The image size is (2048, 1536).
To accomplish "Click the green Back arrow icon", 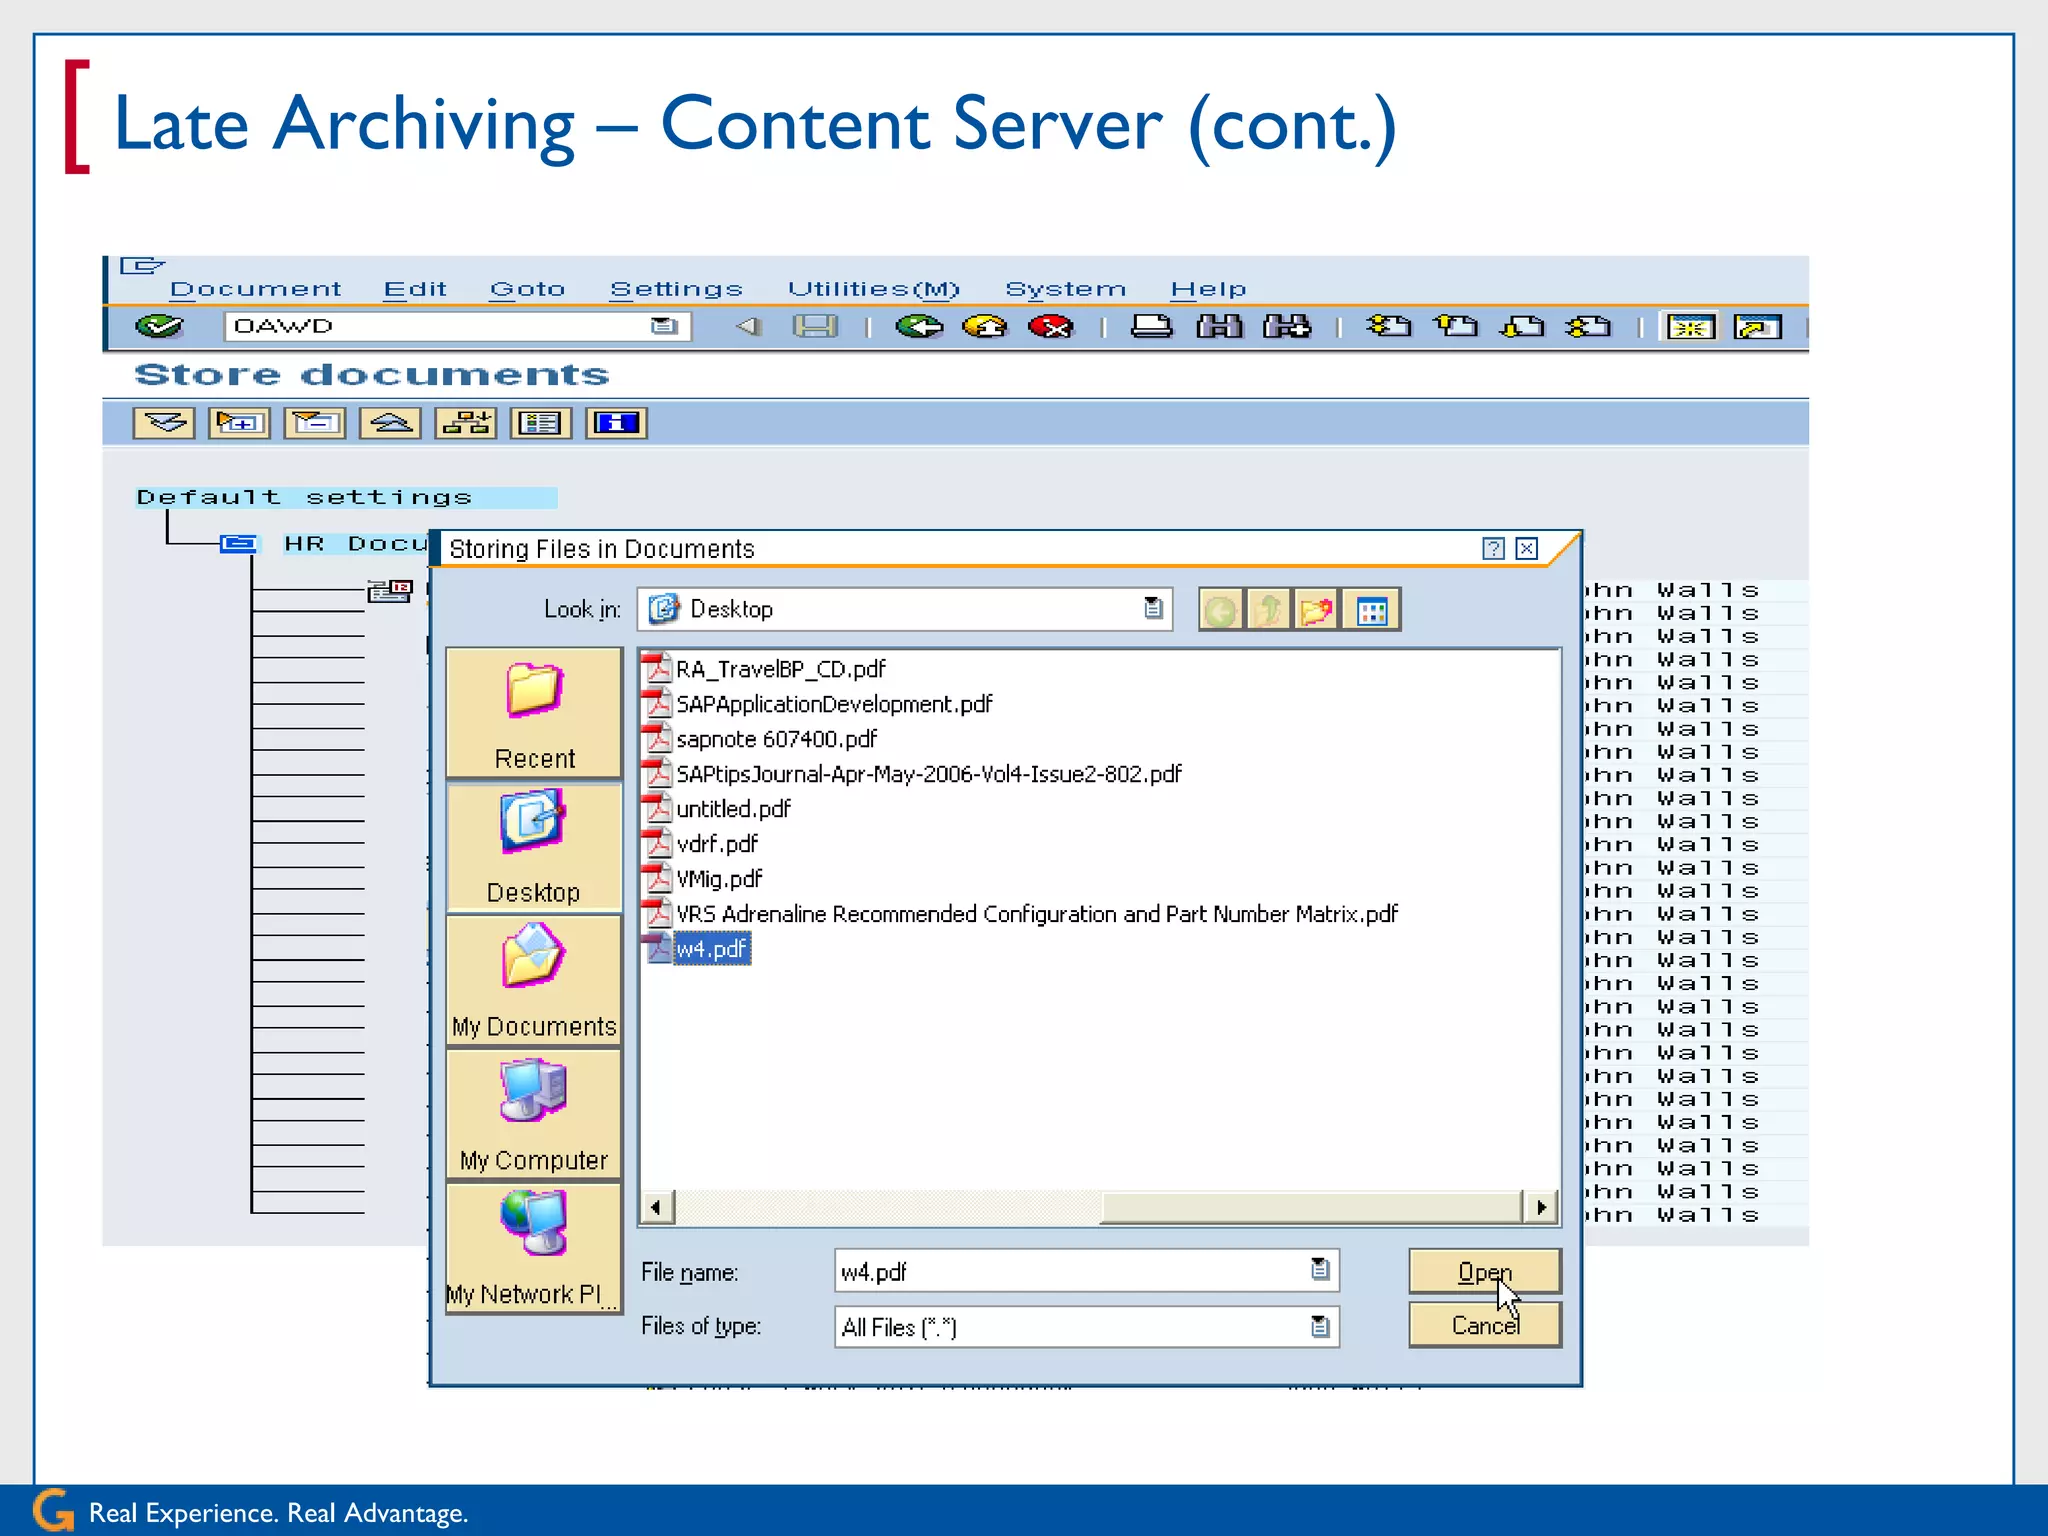I will pos(919,326).
